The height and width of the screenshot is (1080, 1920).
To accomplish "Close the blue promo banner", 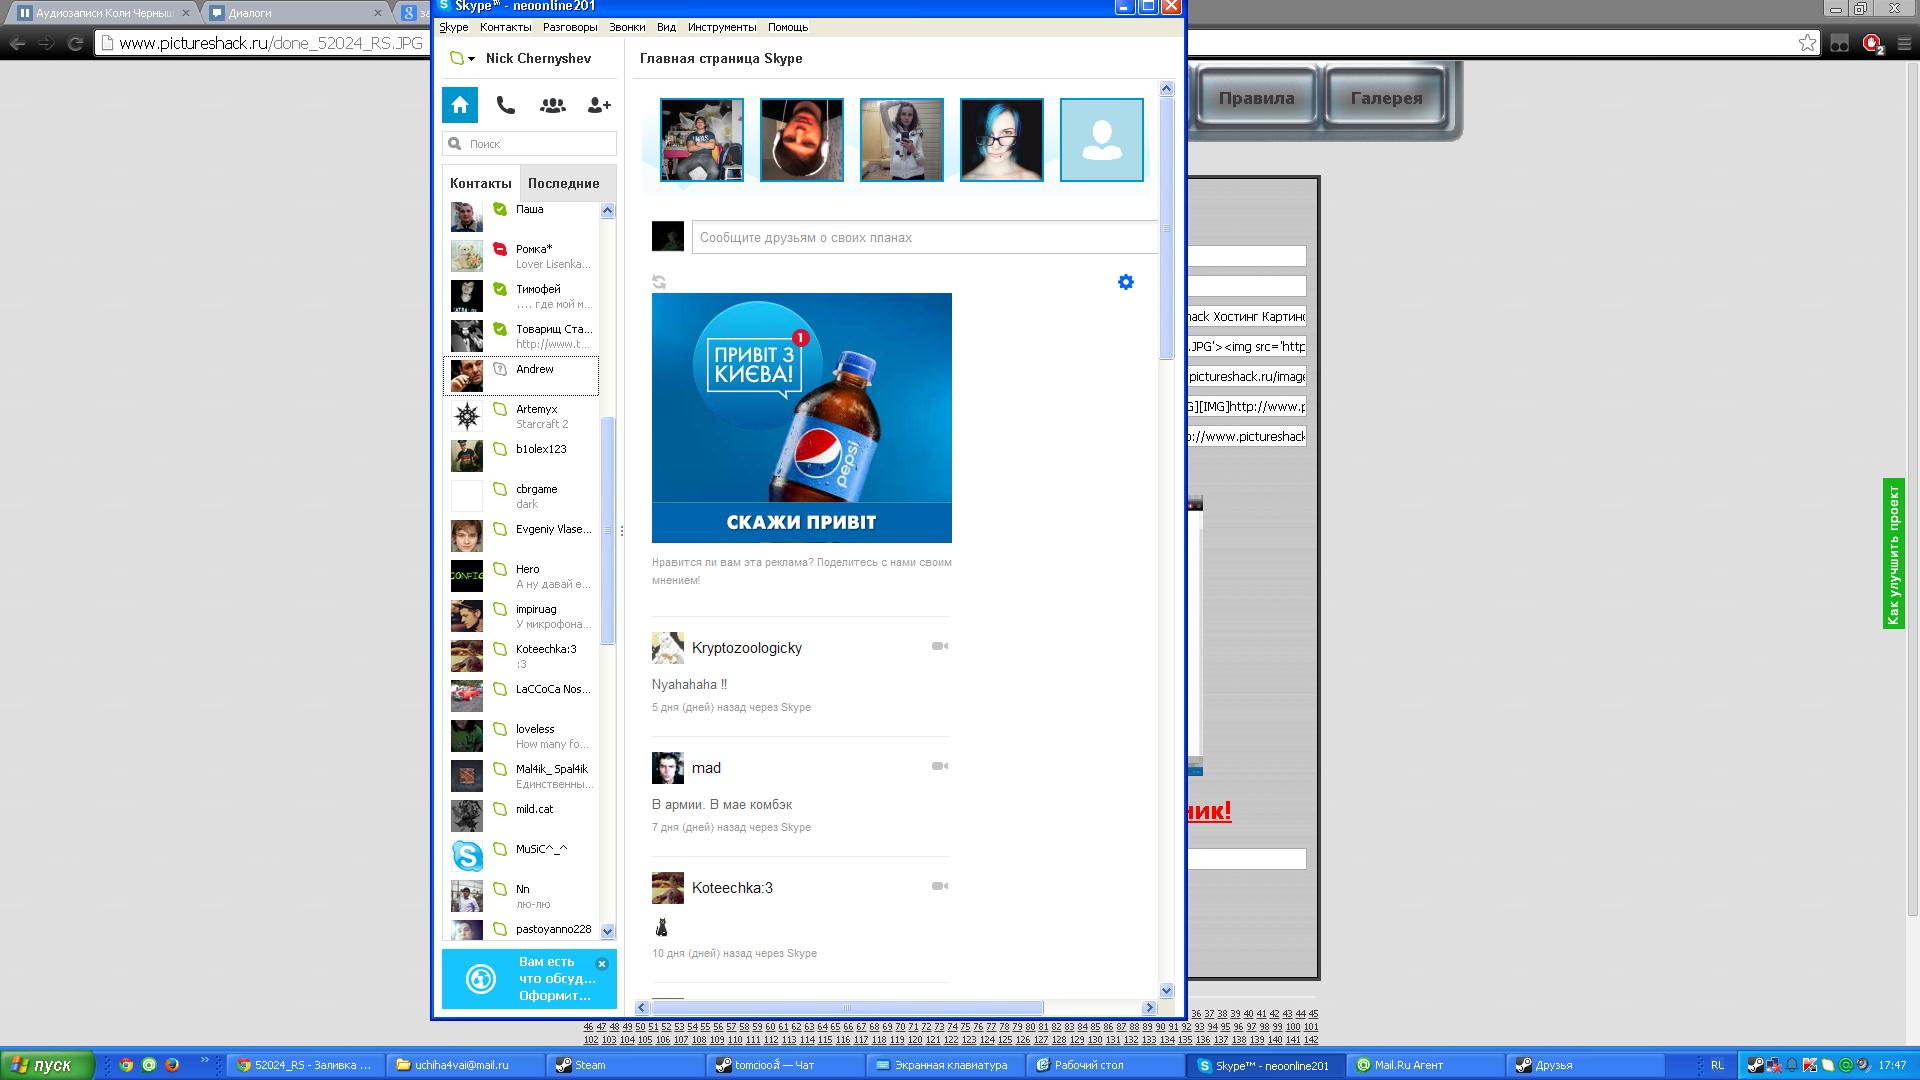I will pos(602,964).
